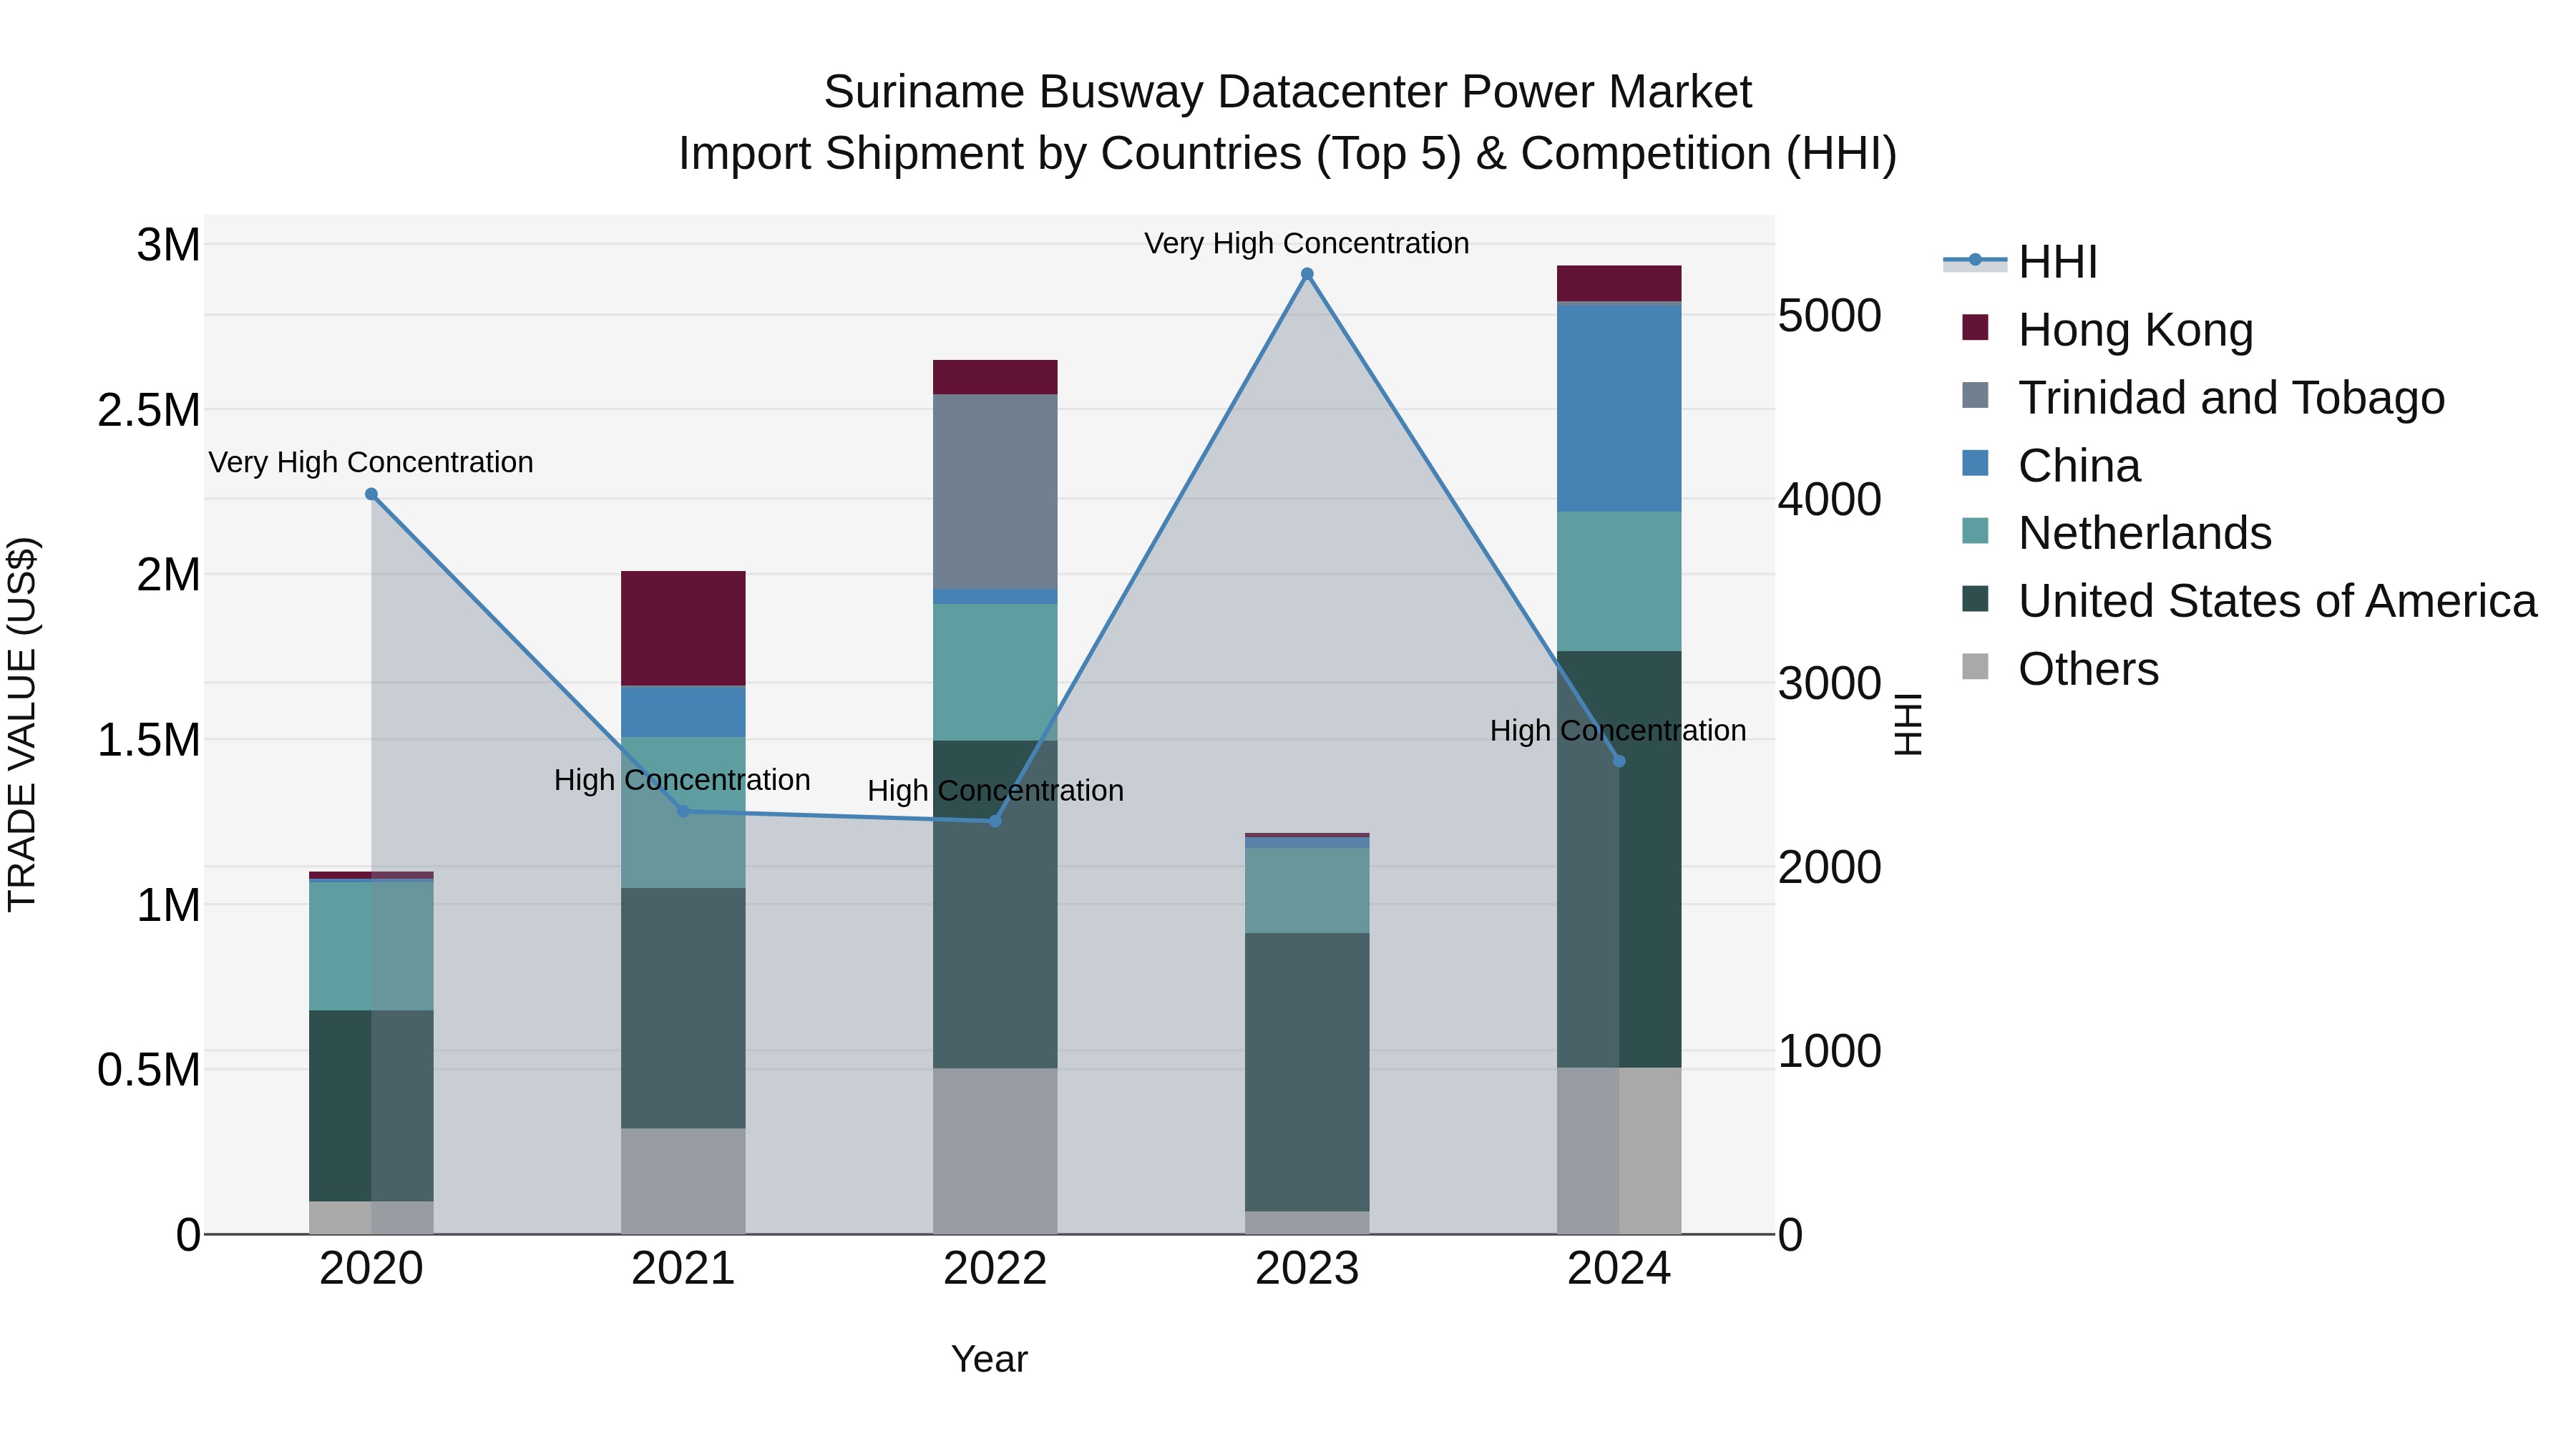Click the 2020 Netherlands bar segment
This screenshot has height=1449, width=2576.
[371, 946]
